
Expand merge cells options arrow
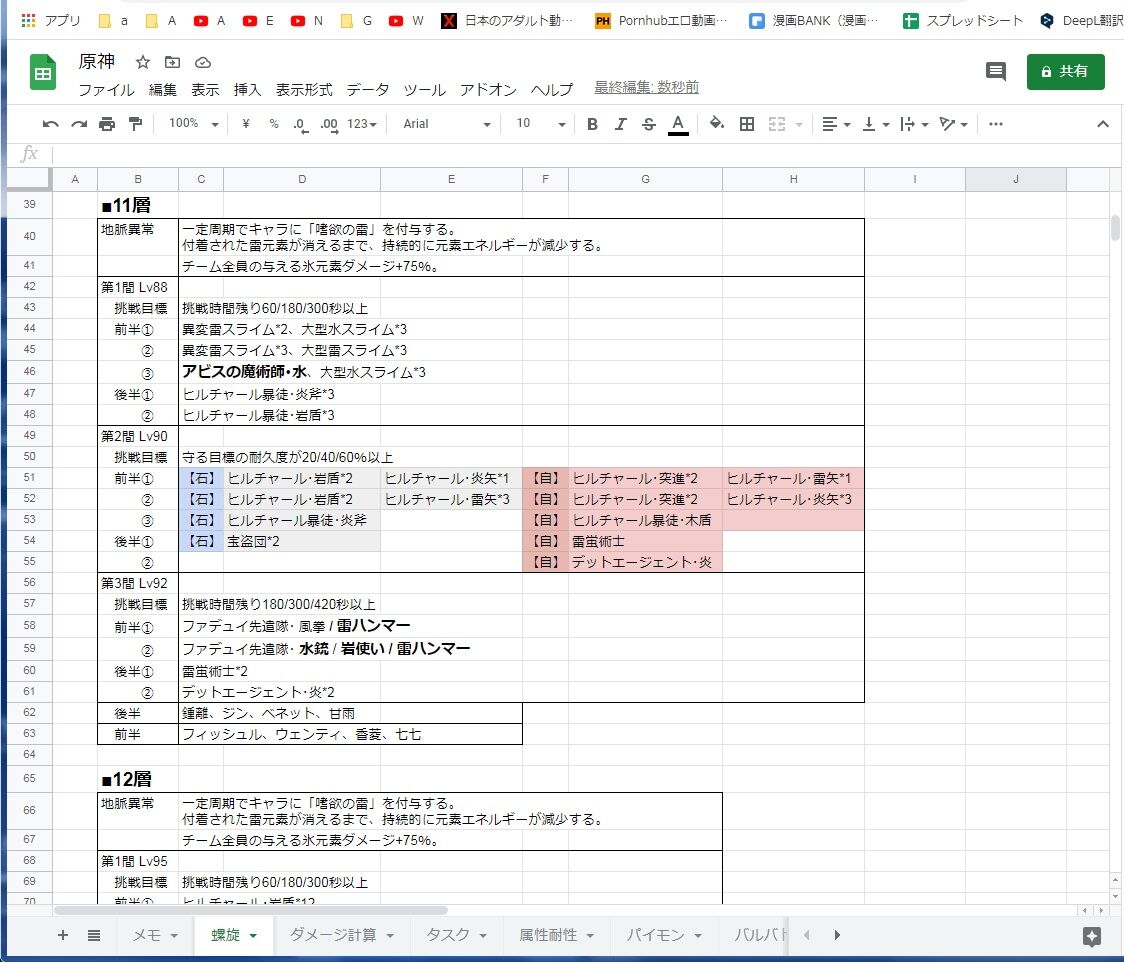[799, 125]
